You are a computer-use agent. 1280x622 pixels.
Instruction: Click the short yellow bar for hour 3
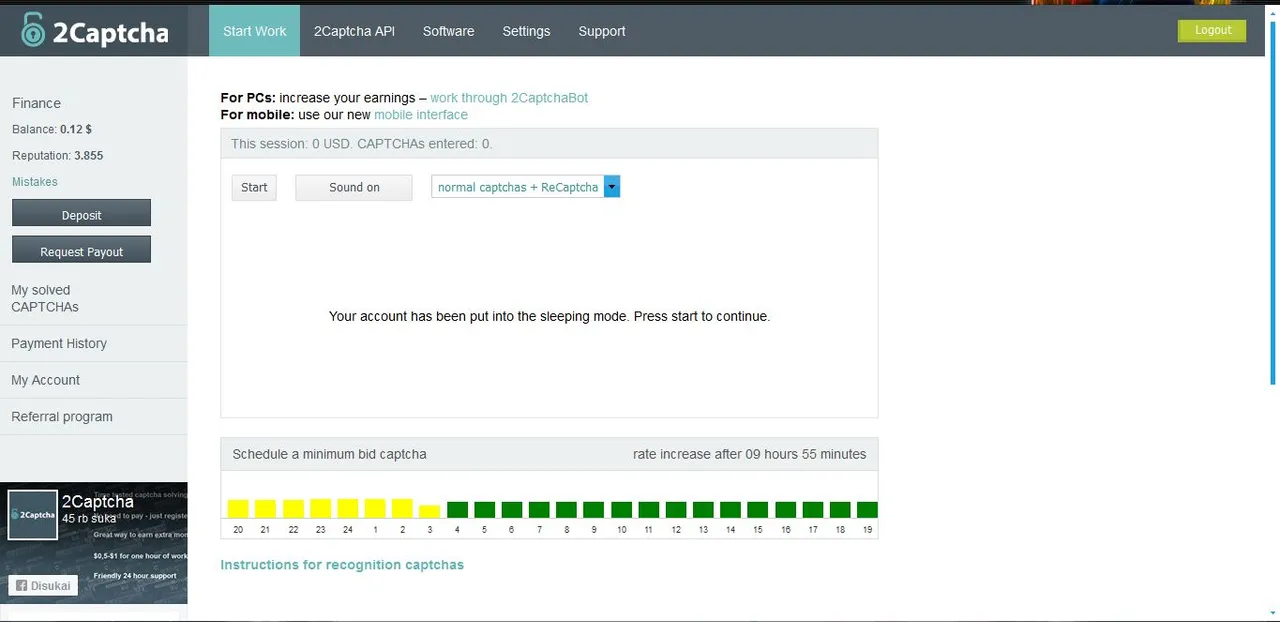[x=429, y=511]
